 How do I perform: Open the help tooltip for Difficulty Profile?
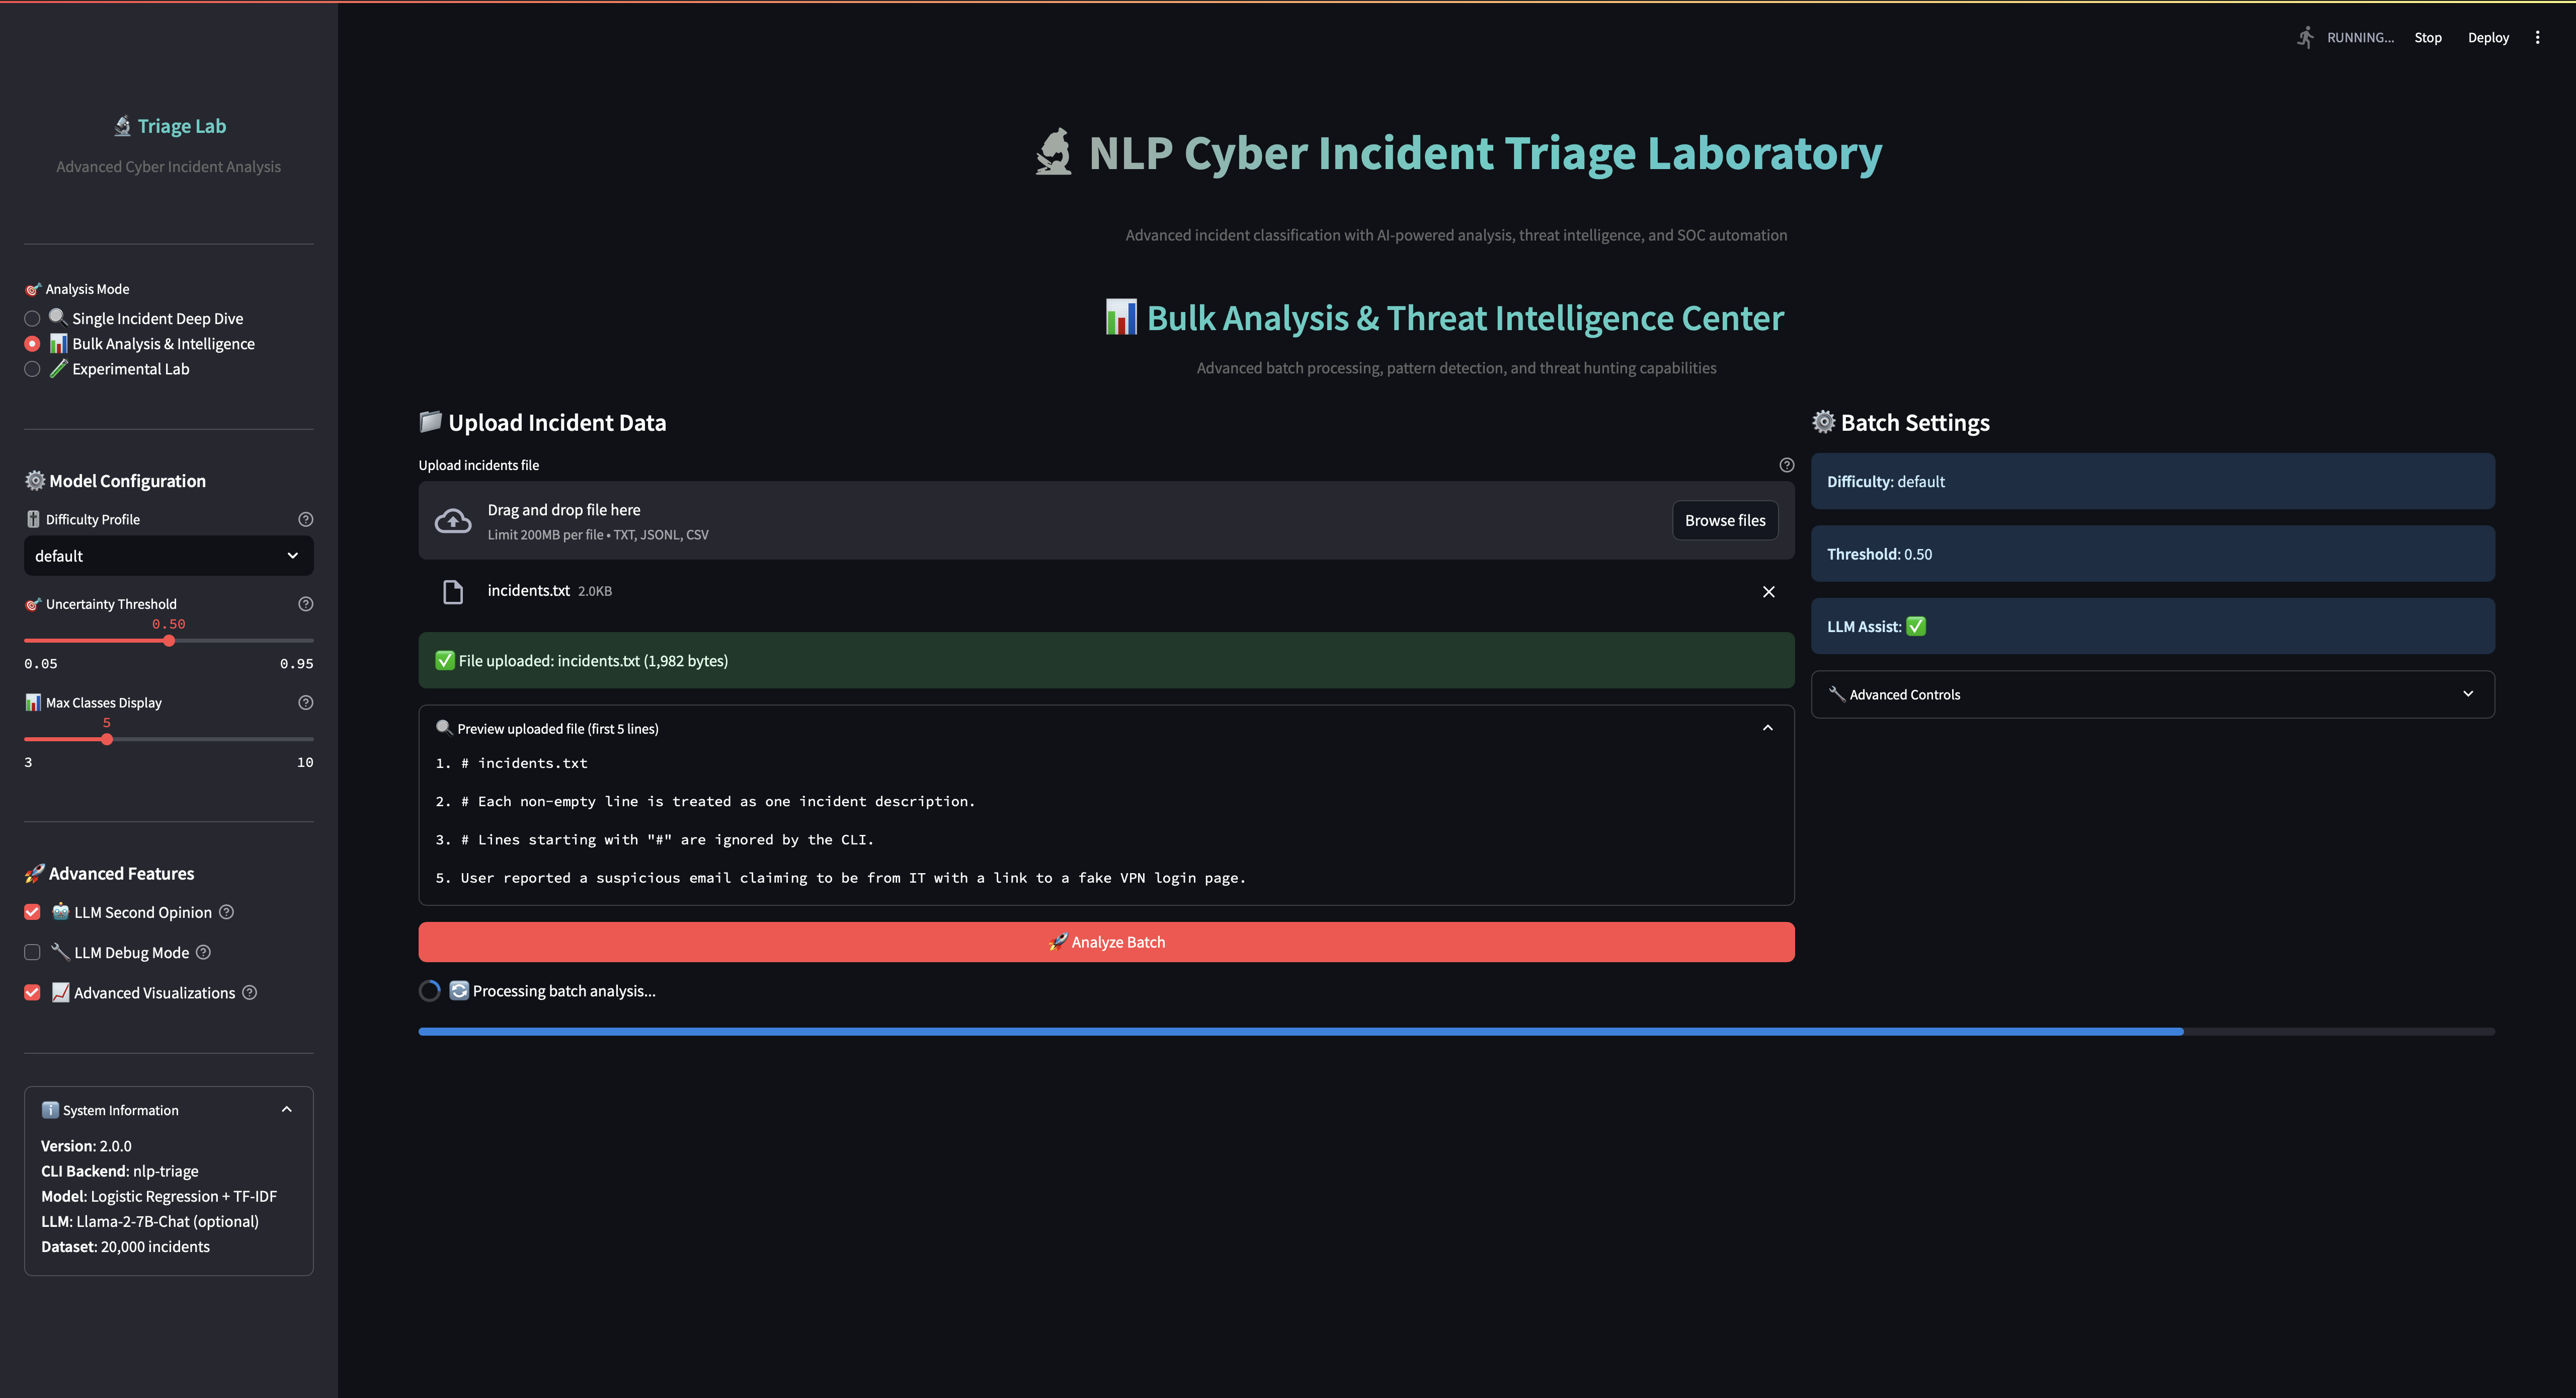[x=305, y=519]
